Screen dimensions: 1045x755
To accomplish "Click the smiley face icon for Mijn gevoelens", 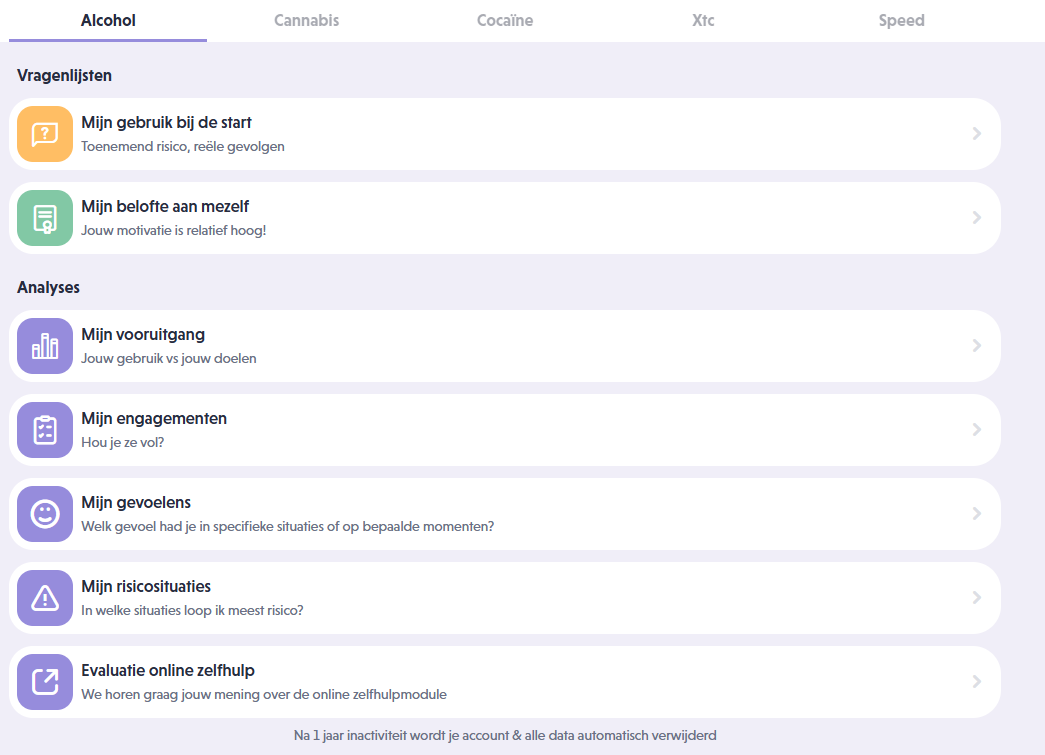I will [45, 514].
